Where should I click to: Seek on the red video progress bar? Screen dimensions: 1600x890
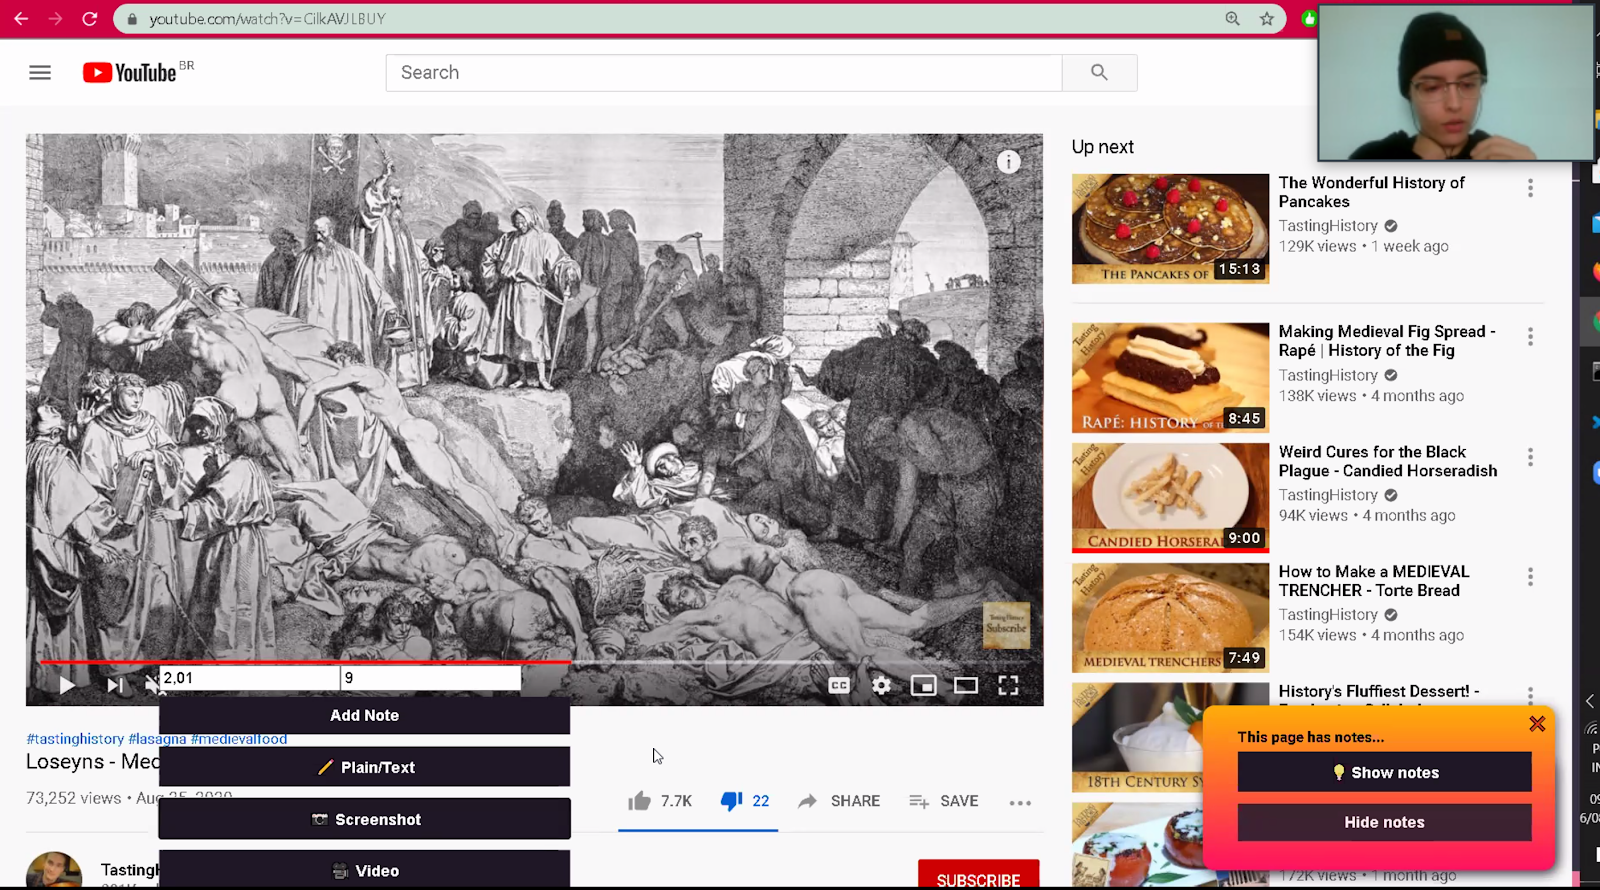[x=305, y=662]
